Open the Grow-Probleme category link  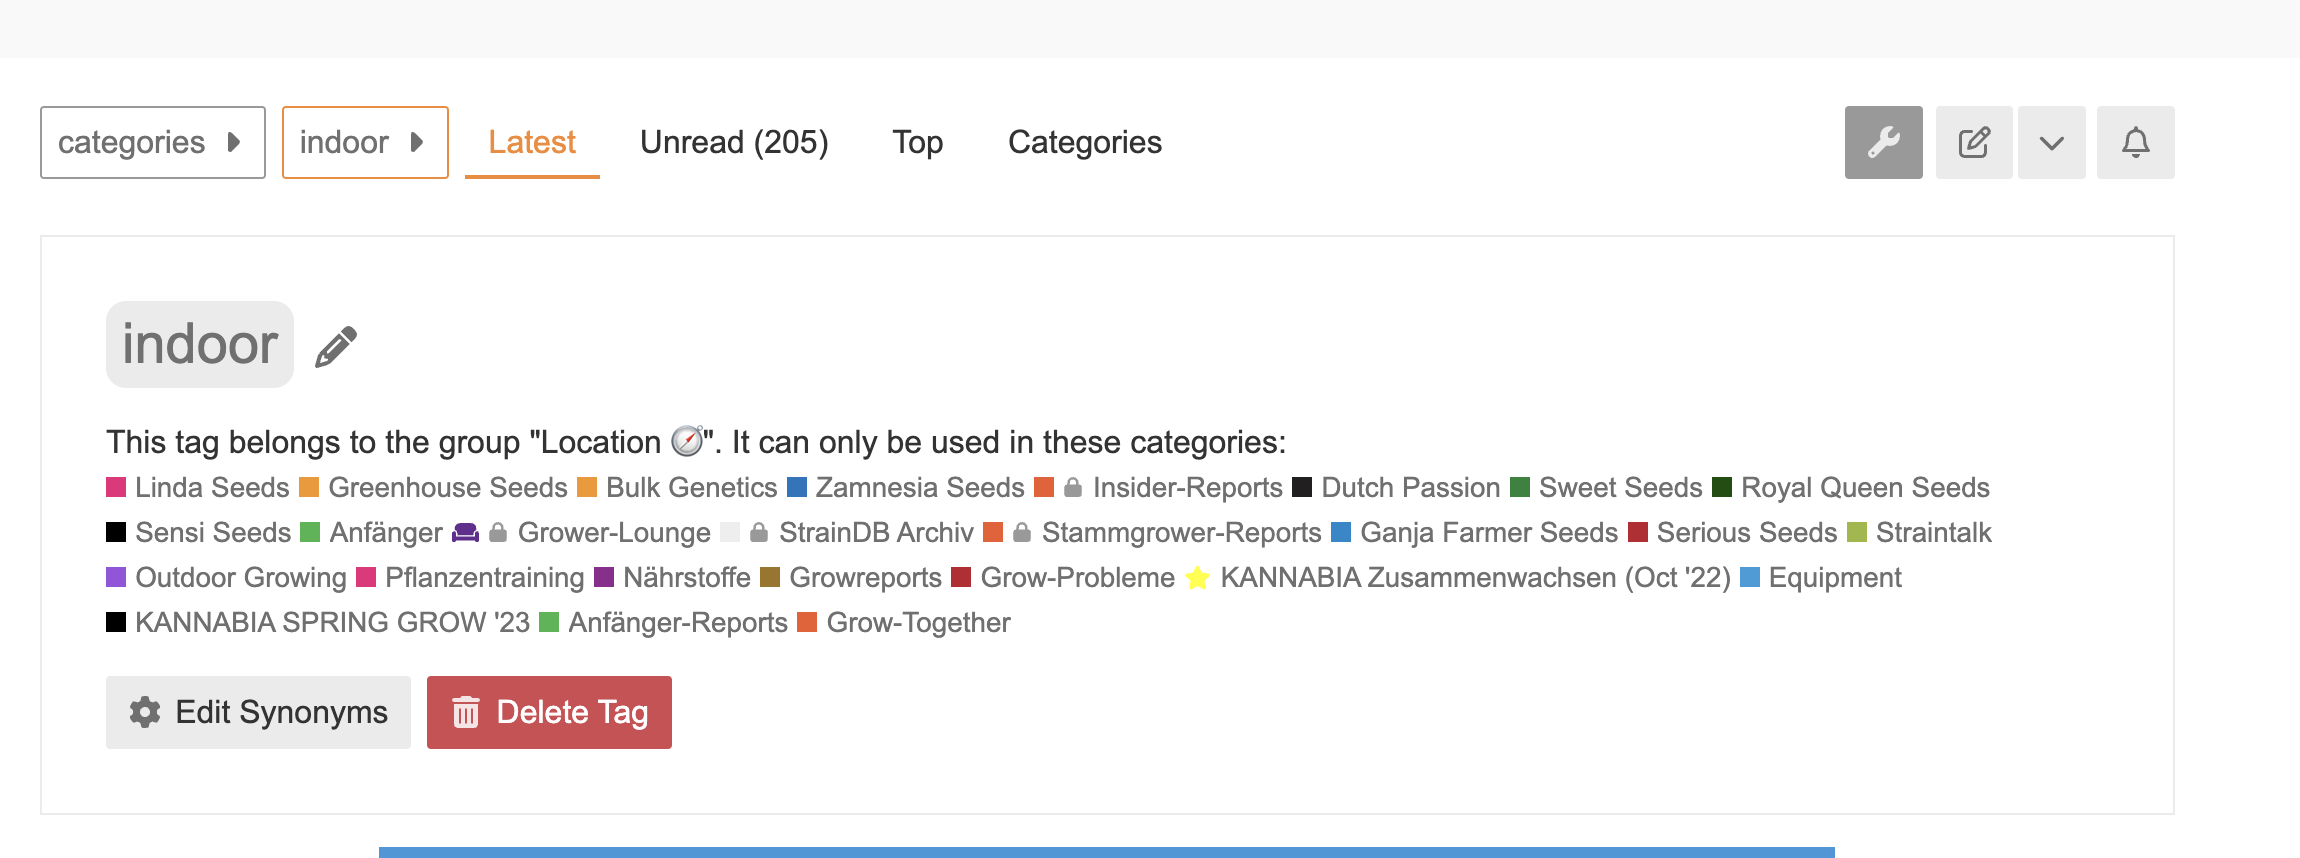(x=1077, y=577)
